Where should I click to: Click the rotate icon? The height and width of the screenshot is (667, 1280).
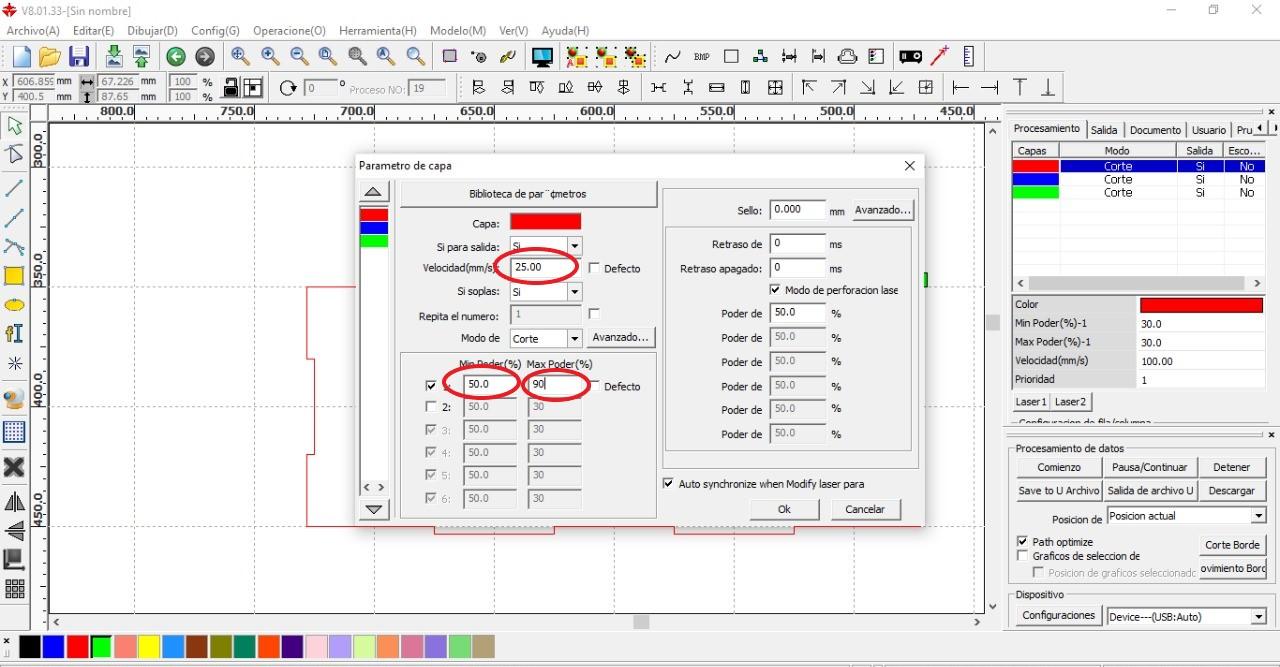288,88
